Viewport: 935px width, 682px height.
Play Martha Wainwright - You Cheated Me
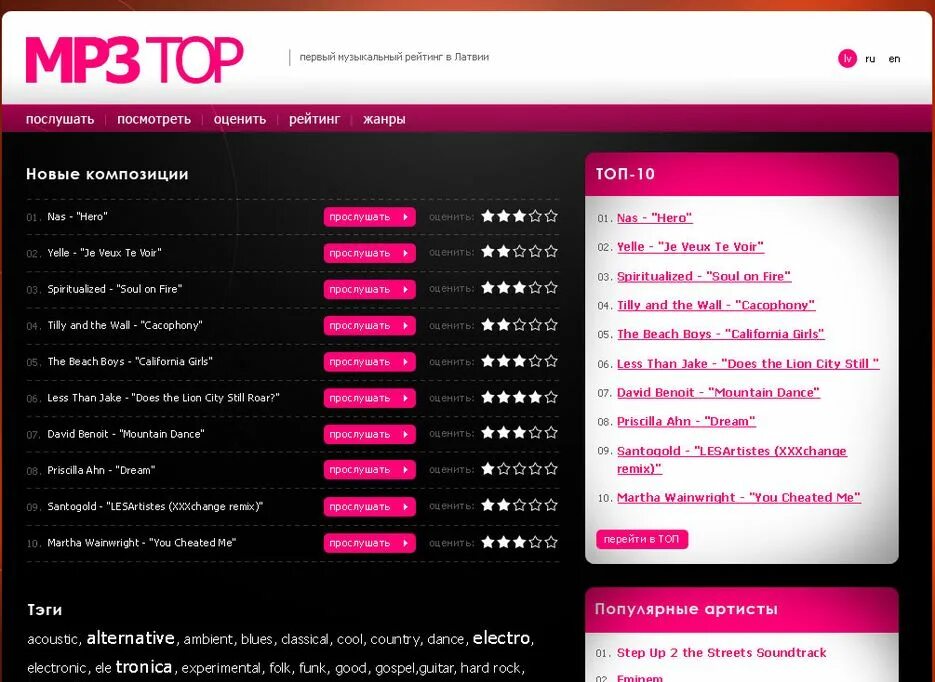[369, 543]
